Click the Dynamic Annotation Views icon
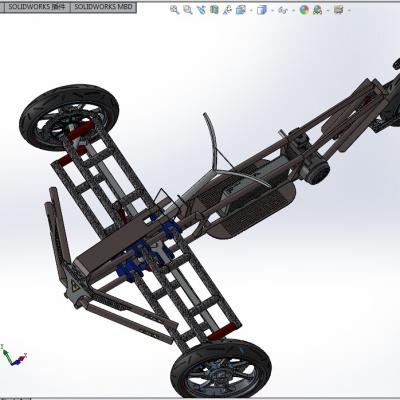 pos(228,10)
